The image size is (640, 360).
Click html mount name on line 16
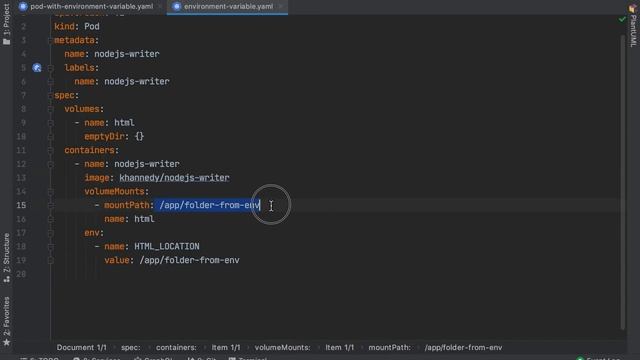[144, 219]
